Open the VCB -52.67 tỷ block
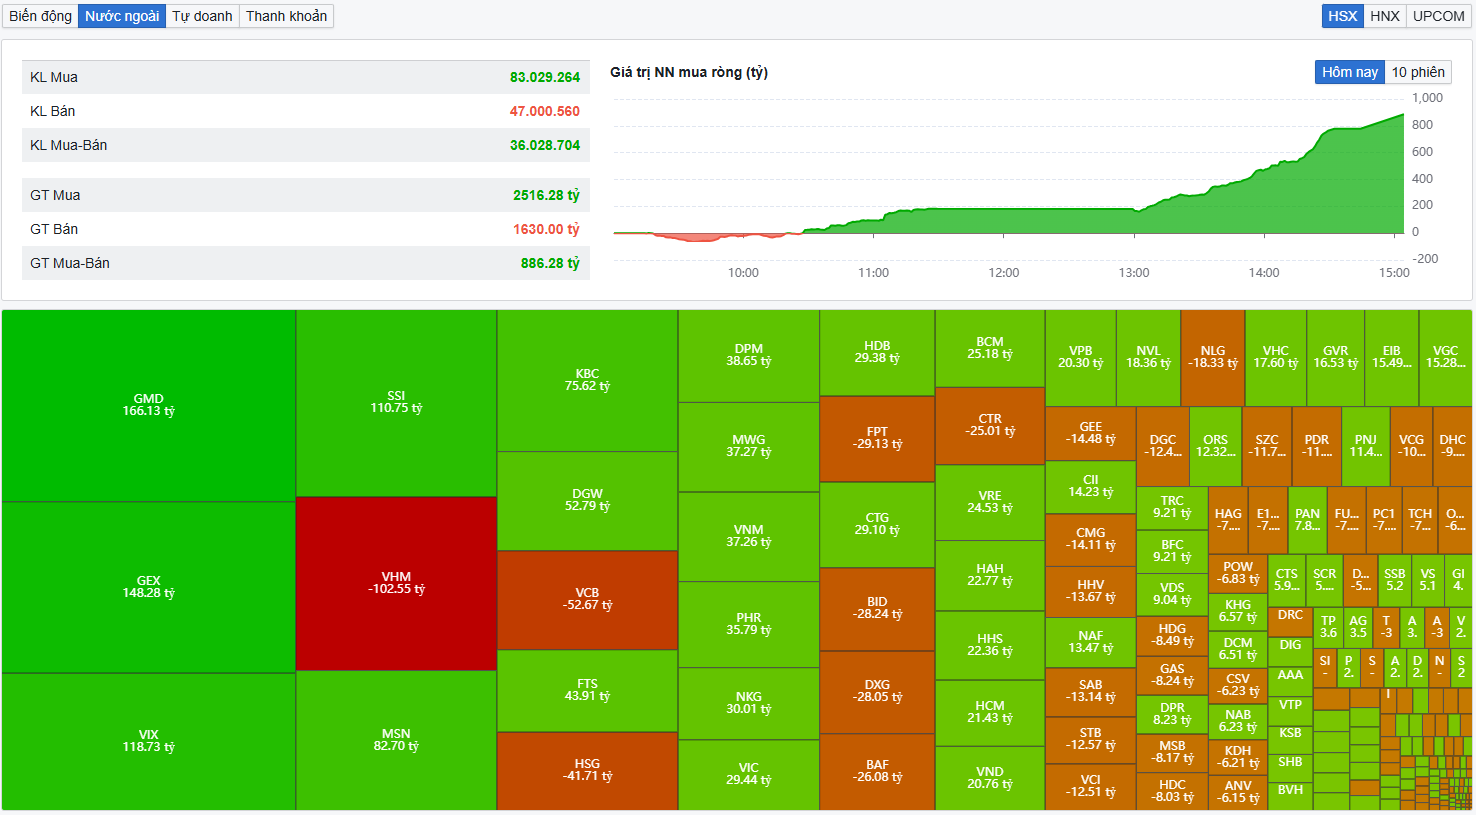The image size is (1476, 815). pos(587,599)
